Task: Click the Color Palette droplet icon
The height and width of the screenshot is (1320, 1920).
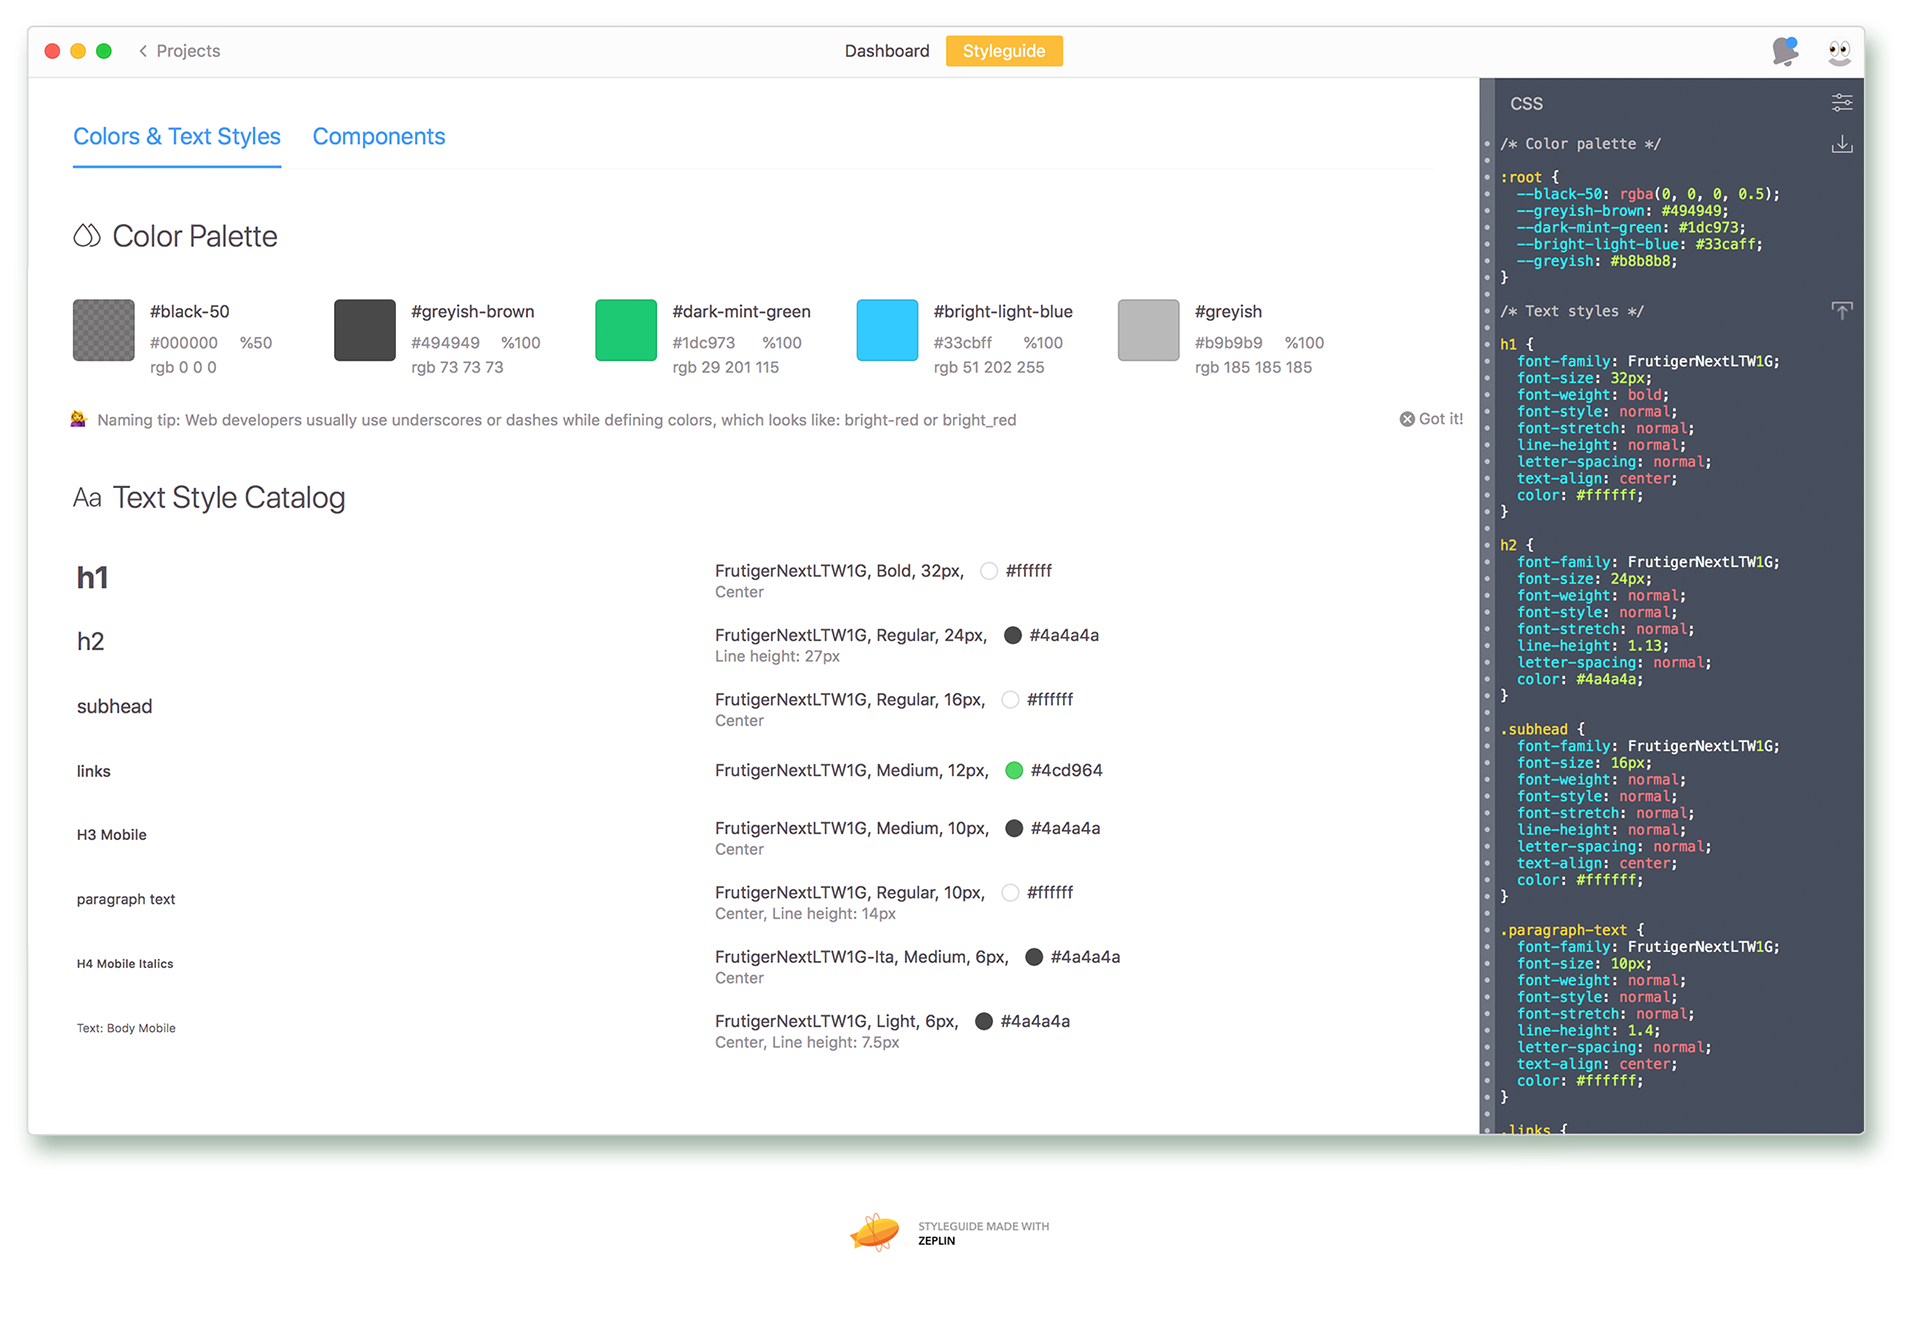Action: coord(87,236)
